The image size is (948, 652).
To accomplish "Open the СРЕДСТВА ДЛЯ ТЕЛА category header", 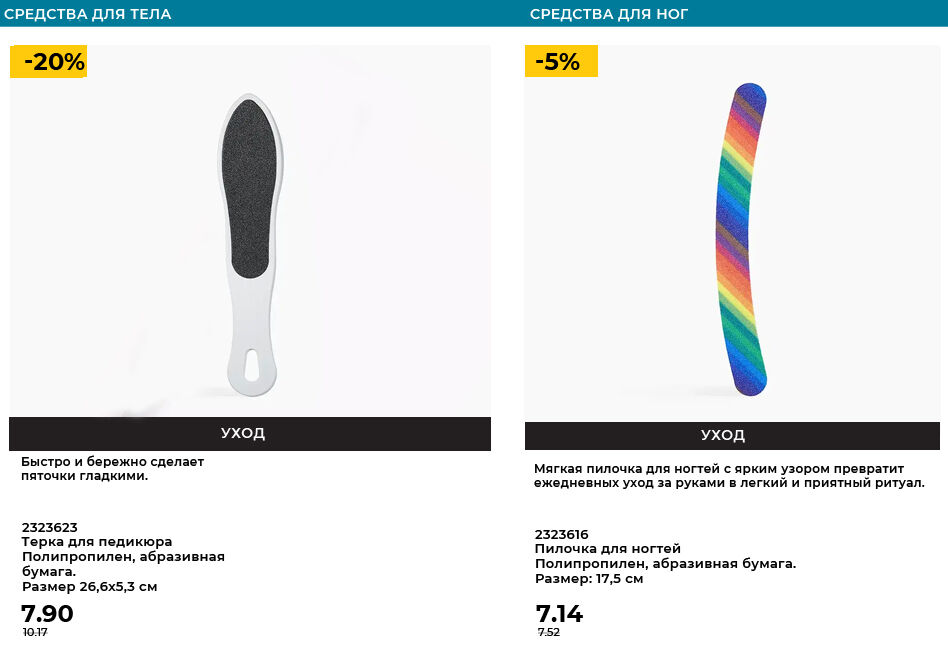I will tap(88, 14).
